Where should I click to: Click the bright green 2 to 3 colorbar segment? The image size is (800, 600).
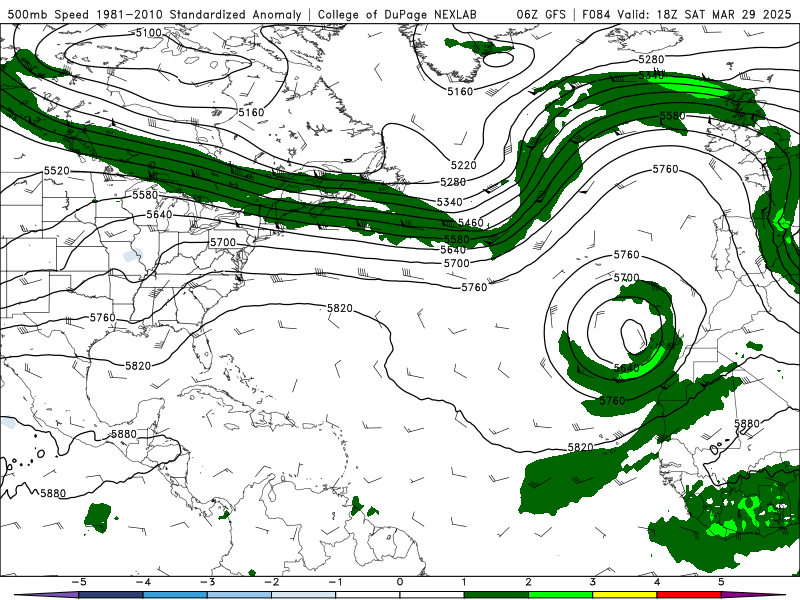click(560, 595)
